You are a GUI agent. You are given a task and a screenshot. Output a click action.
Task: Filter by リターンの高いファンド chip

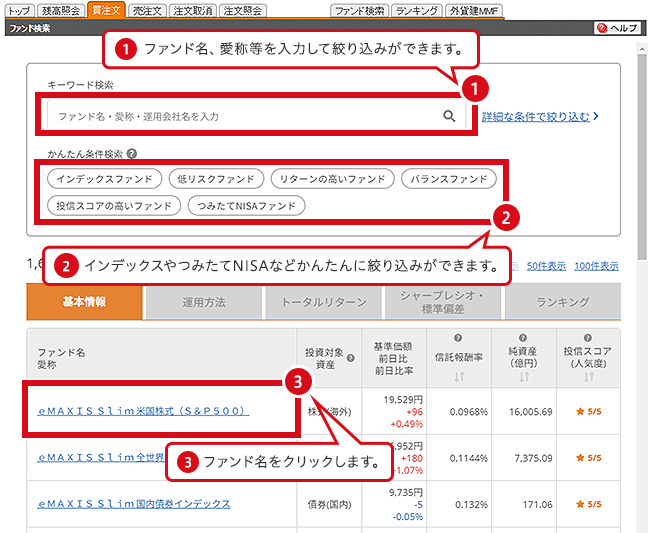[x=332, y=179]
